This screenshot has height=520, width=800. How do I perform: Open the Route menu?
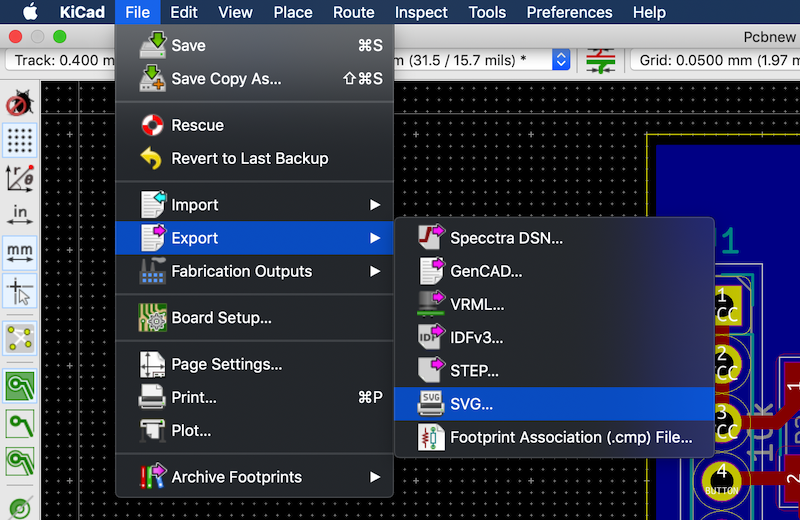coord(354,12)
